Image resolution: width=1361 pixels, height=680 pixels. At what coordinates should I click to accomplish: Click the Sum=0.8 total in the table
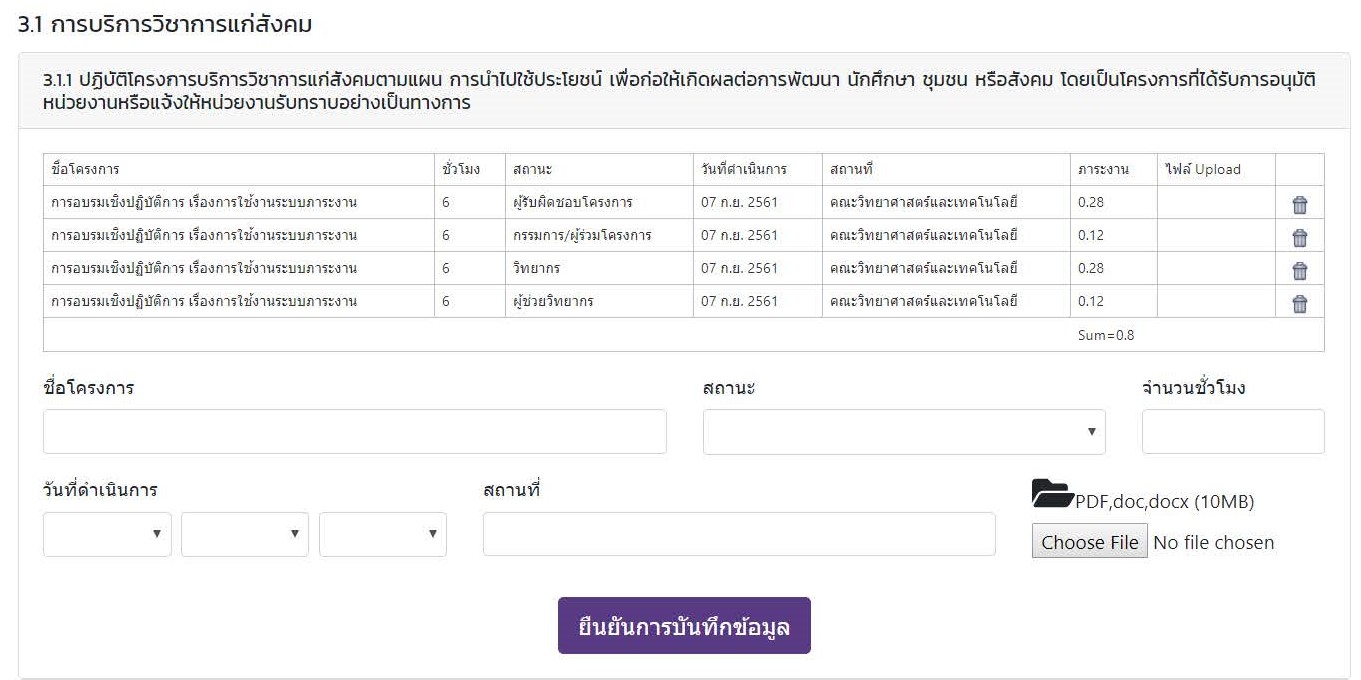pos(1105,336)
